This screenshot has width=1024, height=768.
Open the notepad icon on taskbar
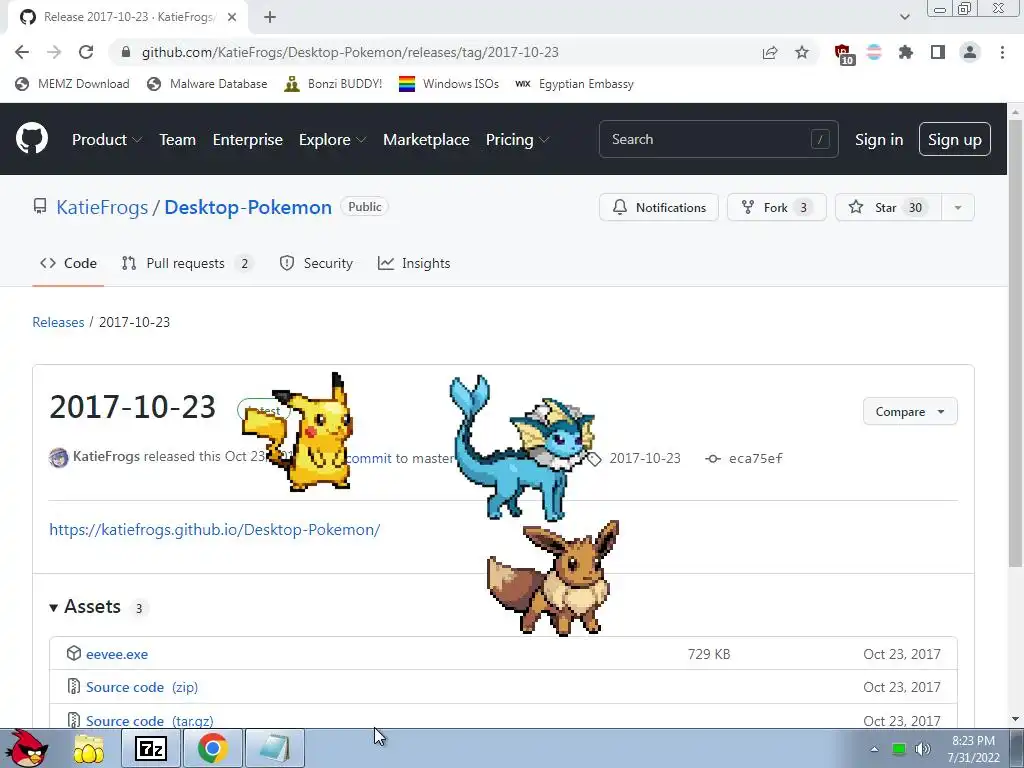(274, 748)
